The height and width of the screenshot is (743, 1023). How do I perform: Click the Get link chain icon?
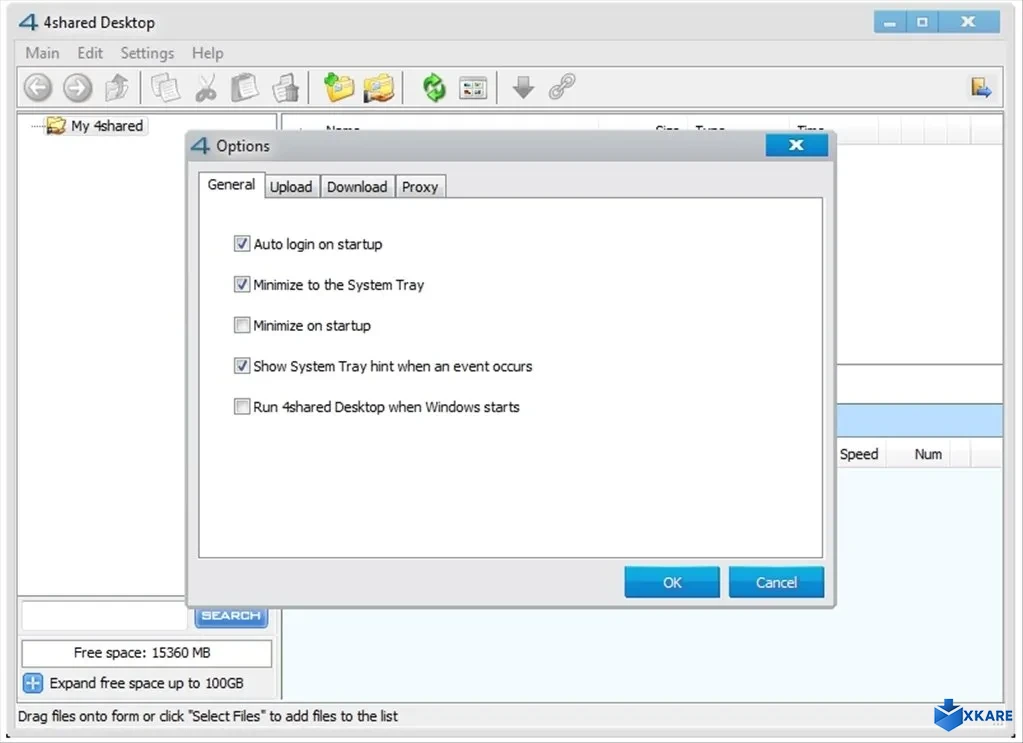(x=562, y=86)
